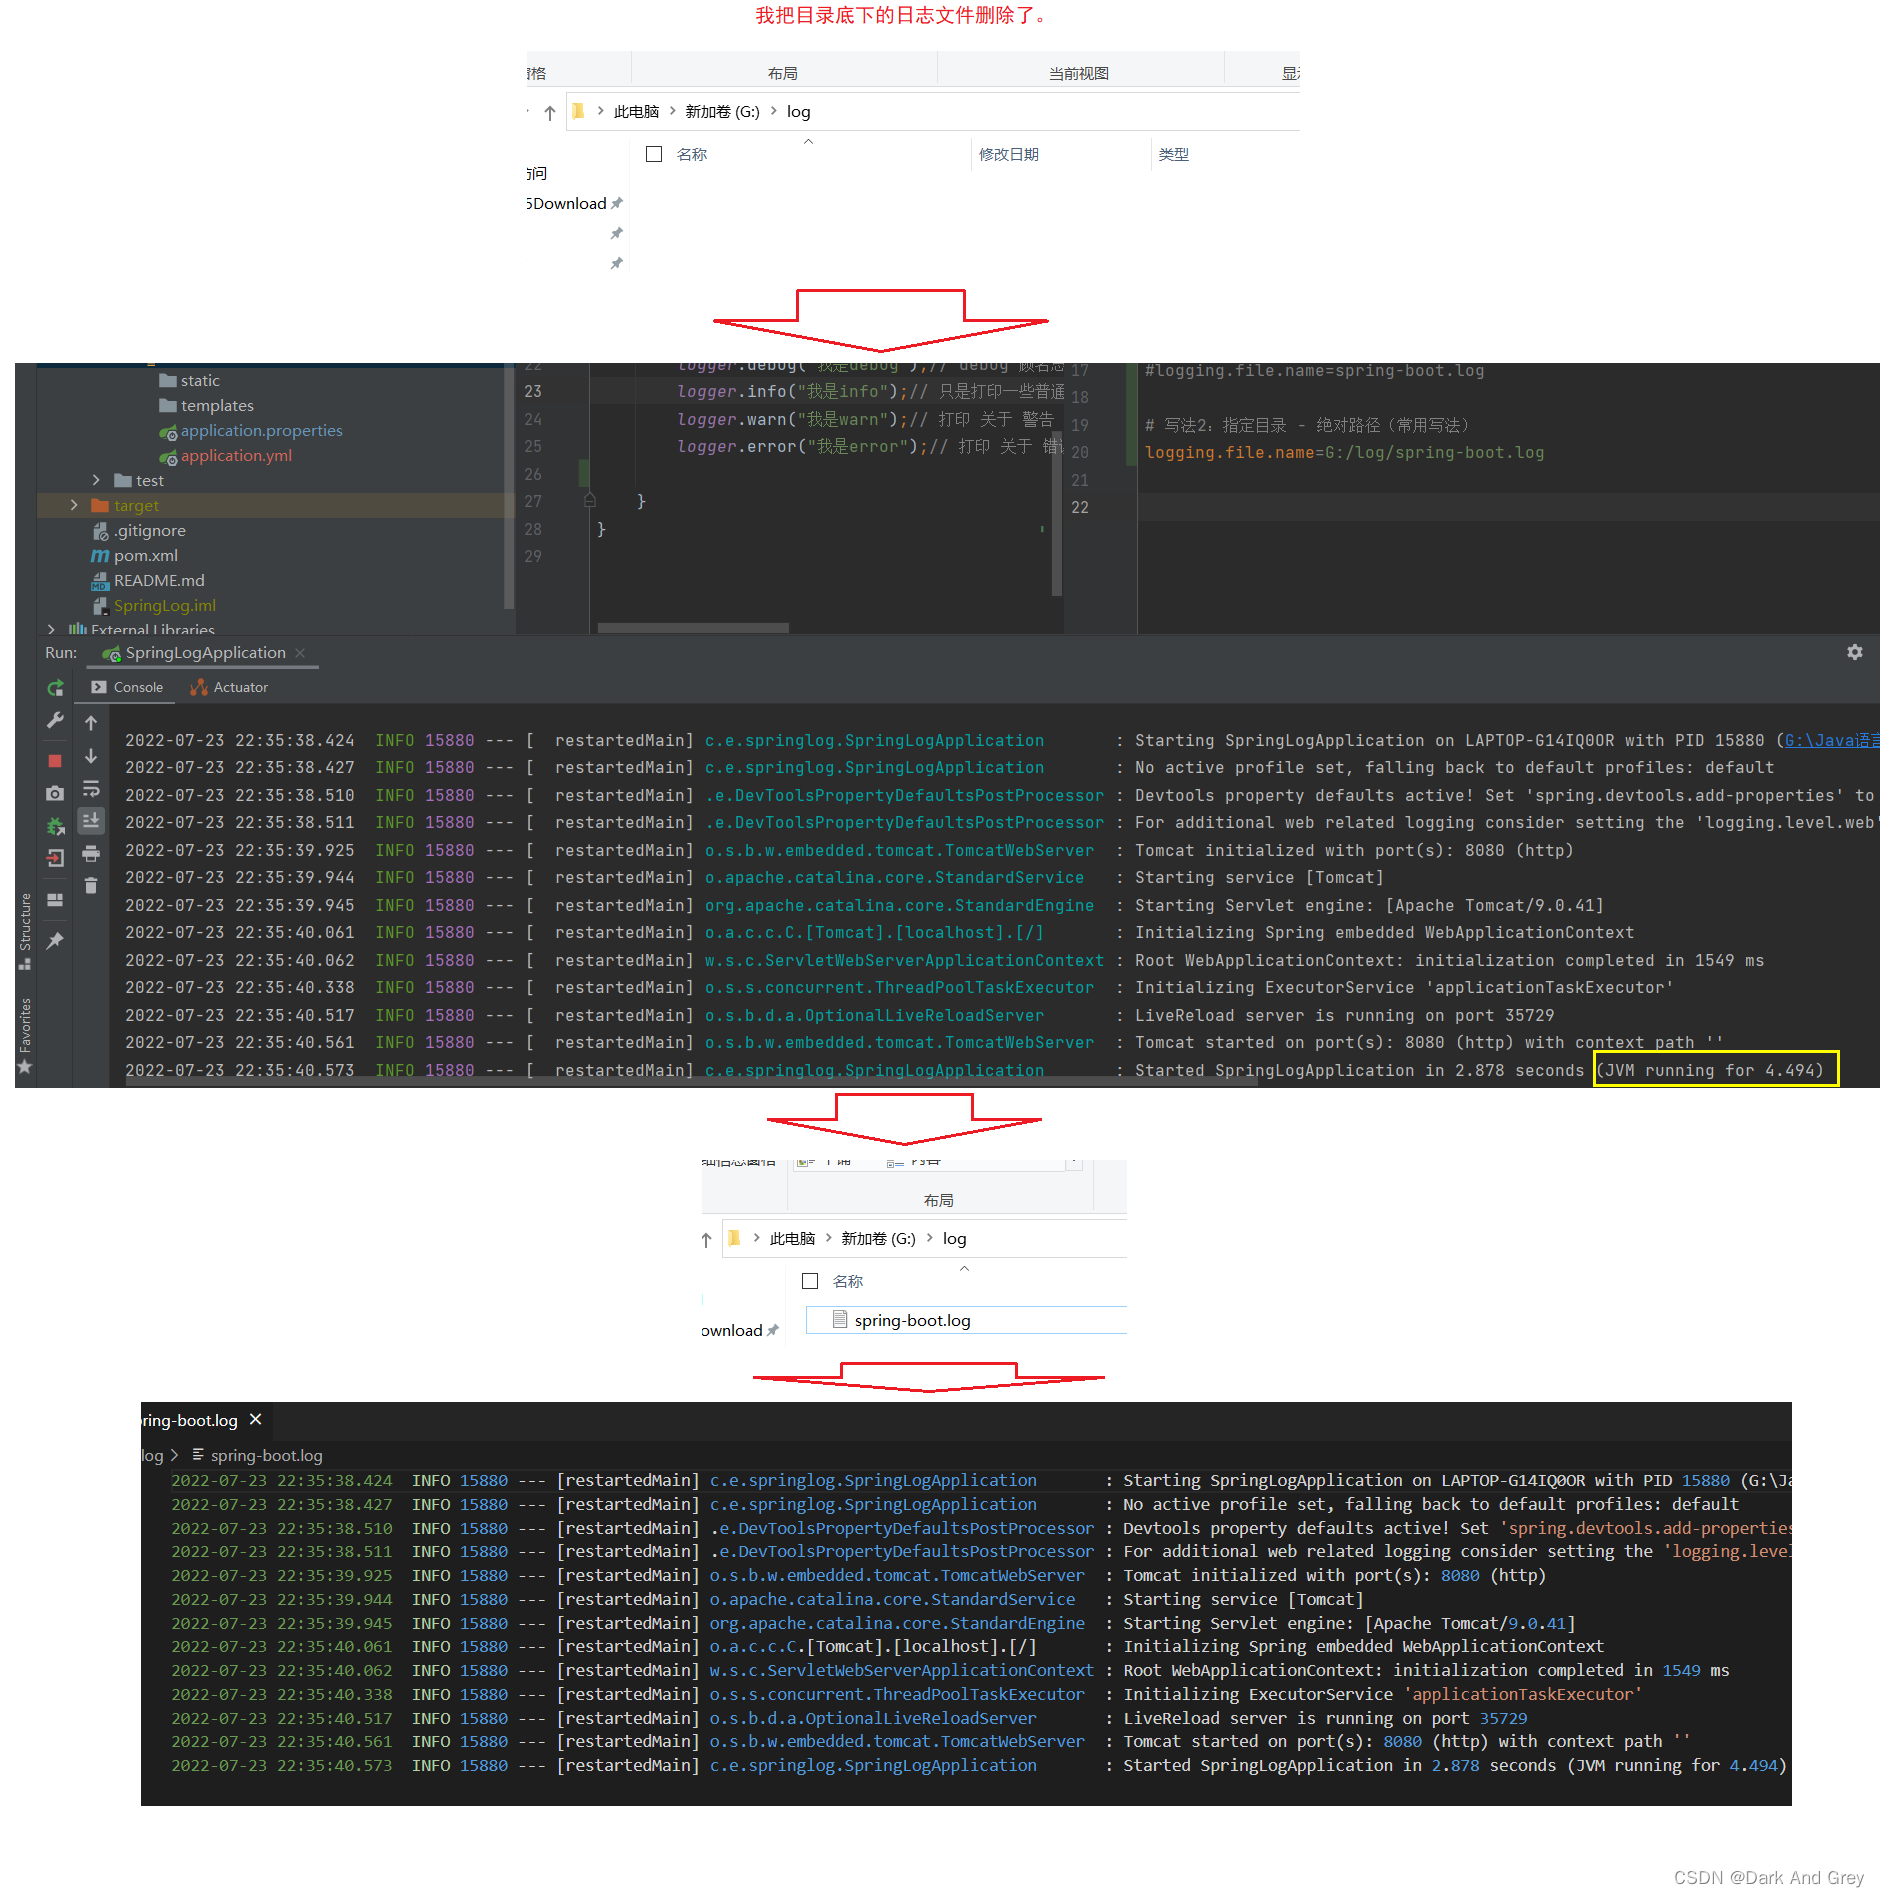The height and width of the screenshot is (1897, 1880).
Task: Click the chevron after 新加卷 (G:) in lower breadcrumb
Action: point(930,1238)
